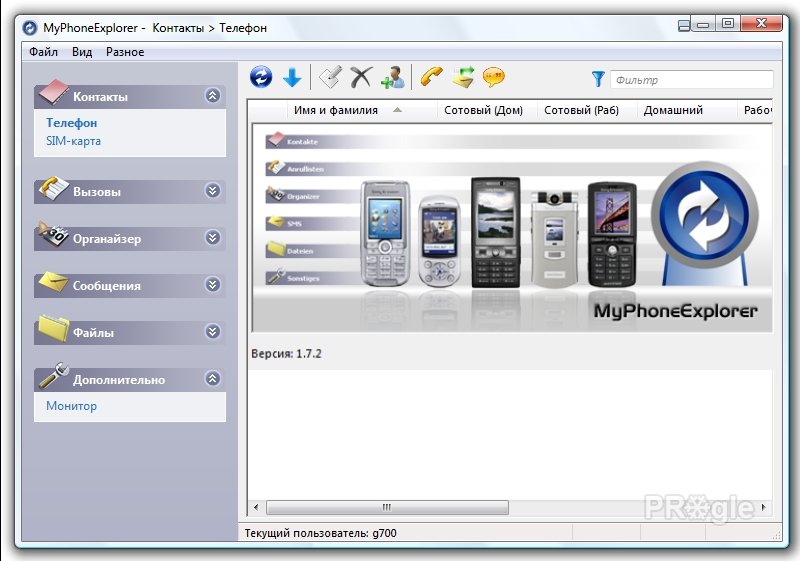800x561 pixels.
Task: Click into the Фильтр search field
Action: pyautogui.click(x=692, y=80)
